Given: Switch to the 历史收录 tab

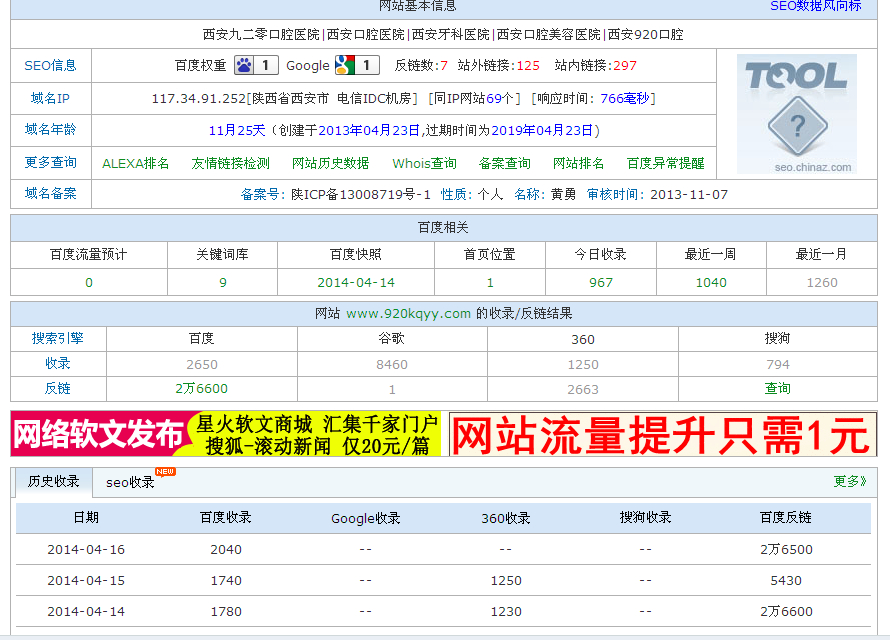Looking at the screenshot, I should point(54,482).
